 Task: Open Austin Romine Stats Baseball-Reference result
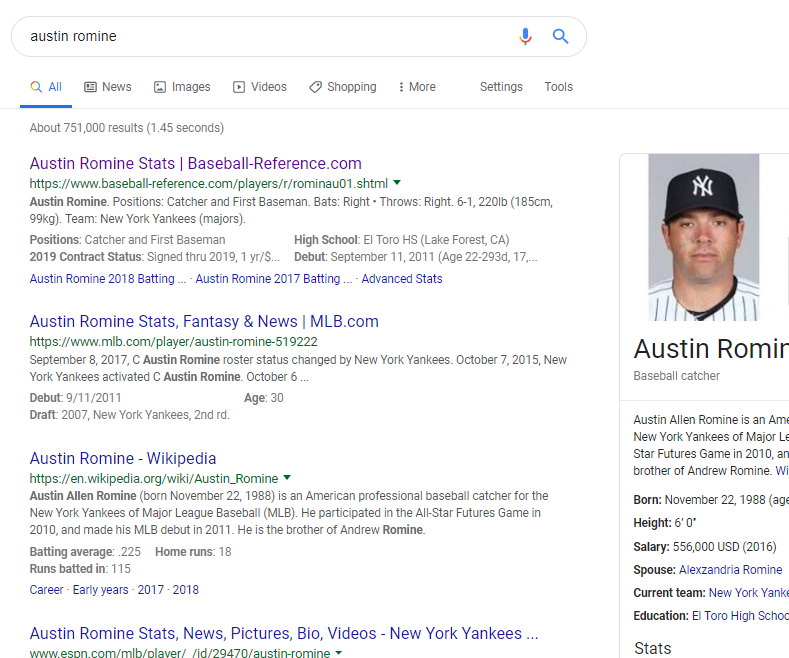pyautogui.click(x=195, y=163)
